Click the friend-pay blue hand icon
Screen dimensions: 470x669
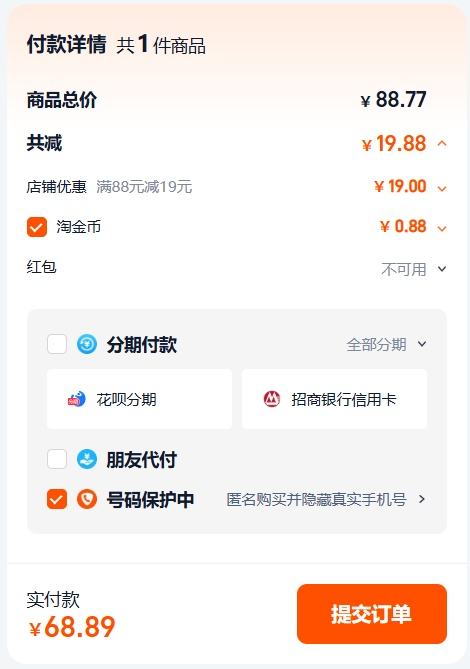(87, 459)
